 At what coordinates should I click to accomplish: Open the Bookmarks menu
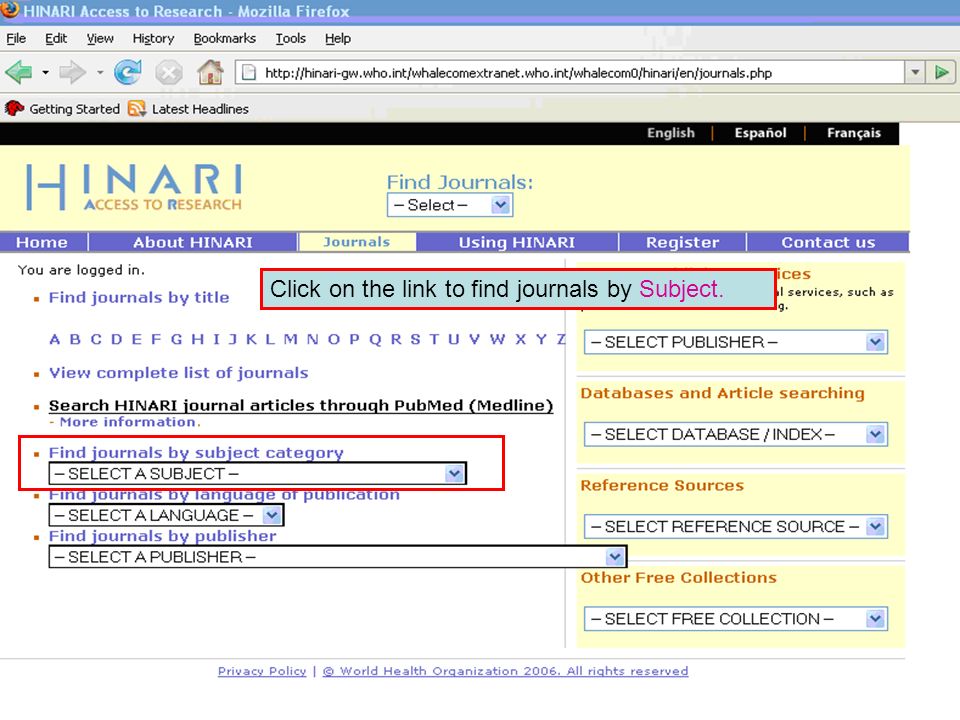(225, 39)
